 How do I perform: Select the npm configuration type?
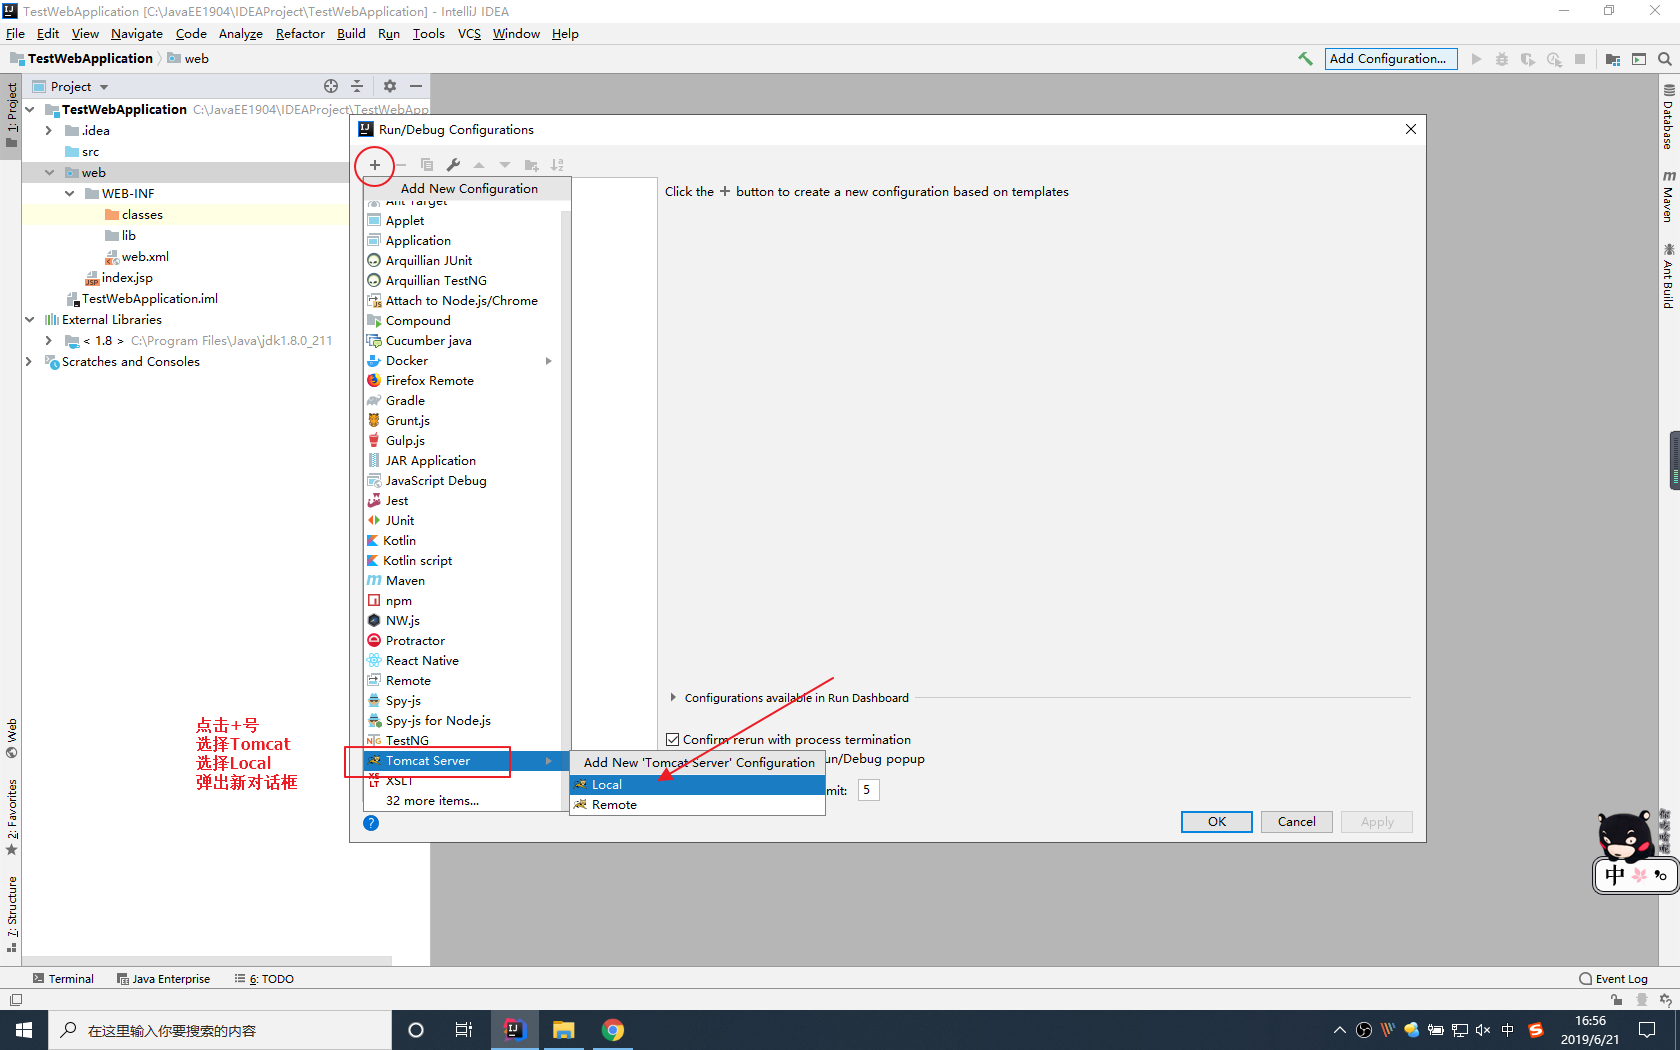460,601
